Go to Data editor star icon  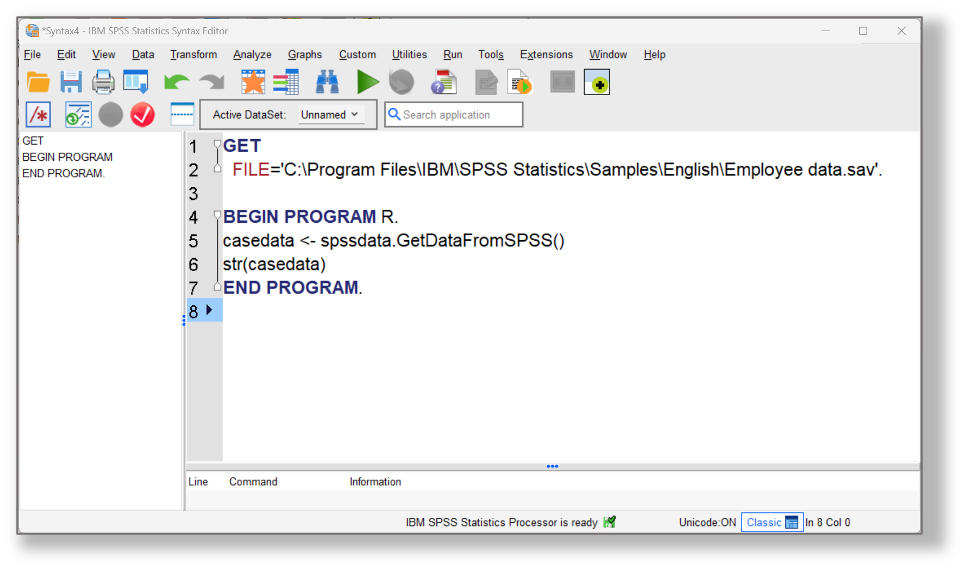(x=253, y=82)
